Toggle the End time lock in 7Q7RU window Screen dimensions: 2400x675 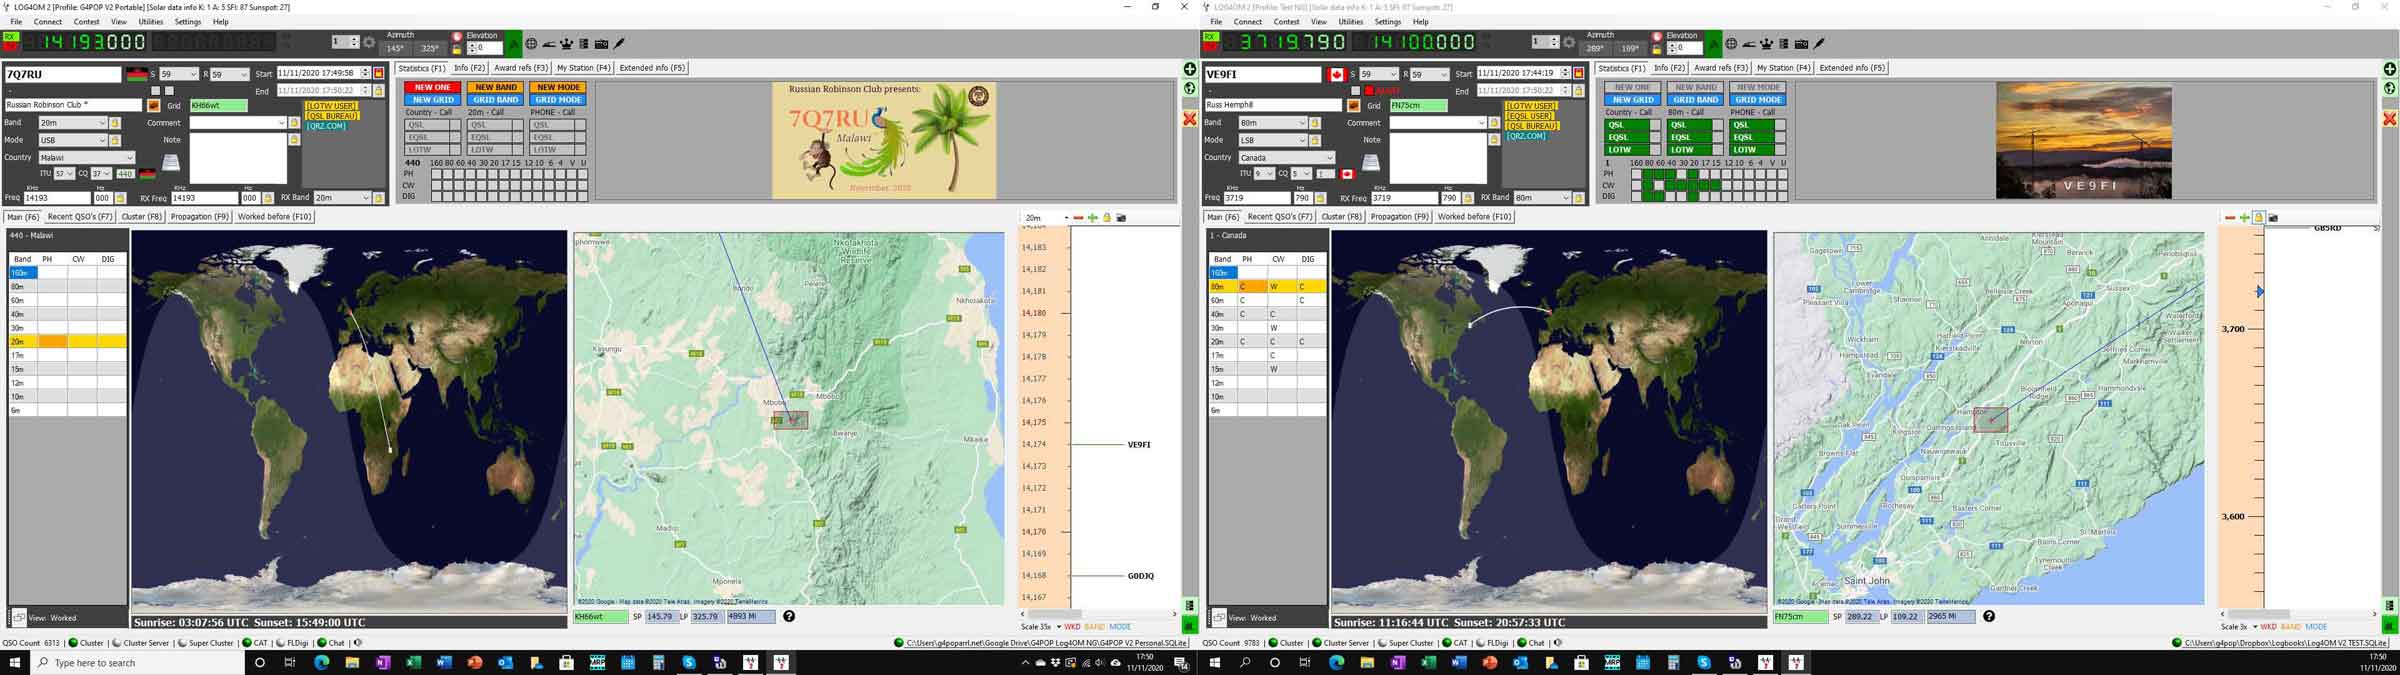pyautogui.click(x=379, y=90)
